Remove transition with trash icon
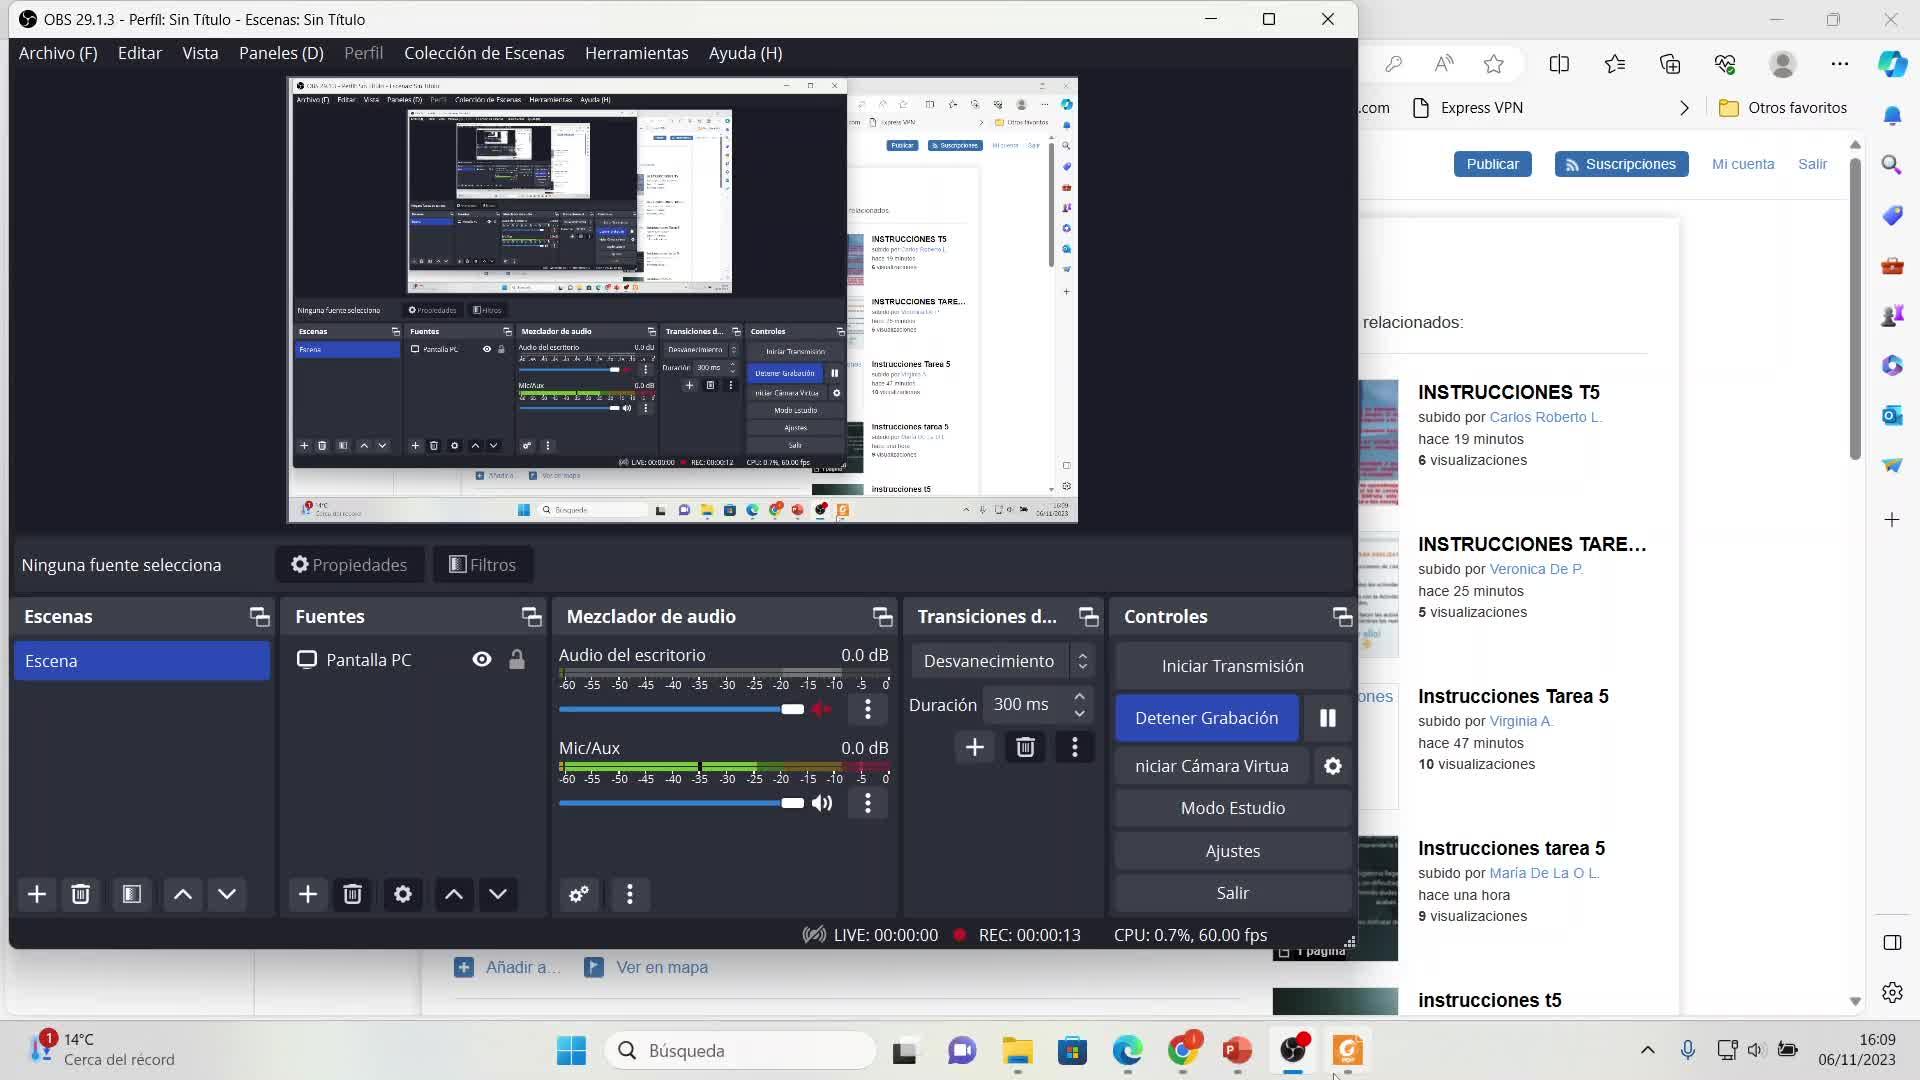The width and height of the screenshot is (1920, 1080). [x=1025, y=747]
